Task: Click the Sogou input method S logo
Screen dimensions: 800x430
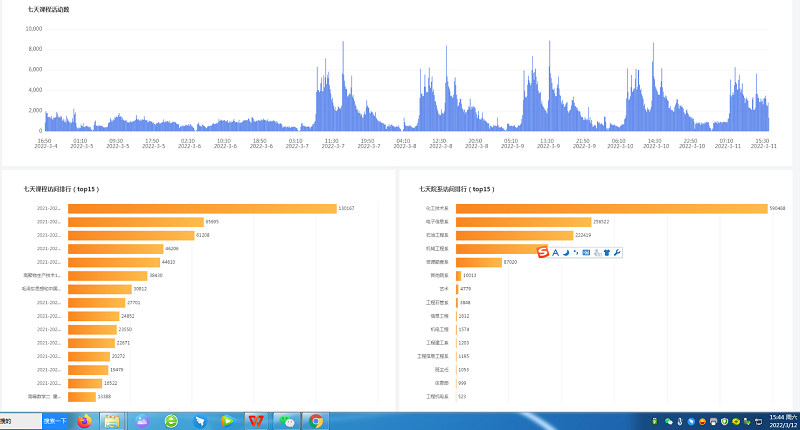Action: tap(544, 252)
